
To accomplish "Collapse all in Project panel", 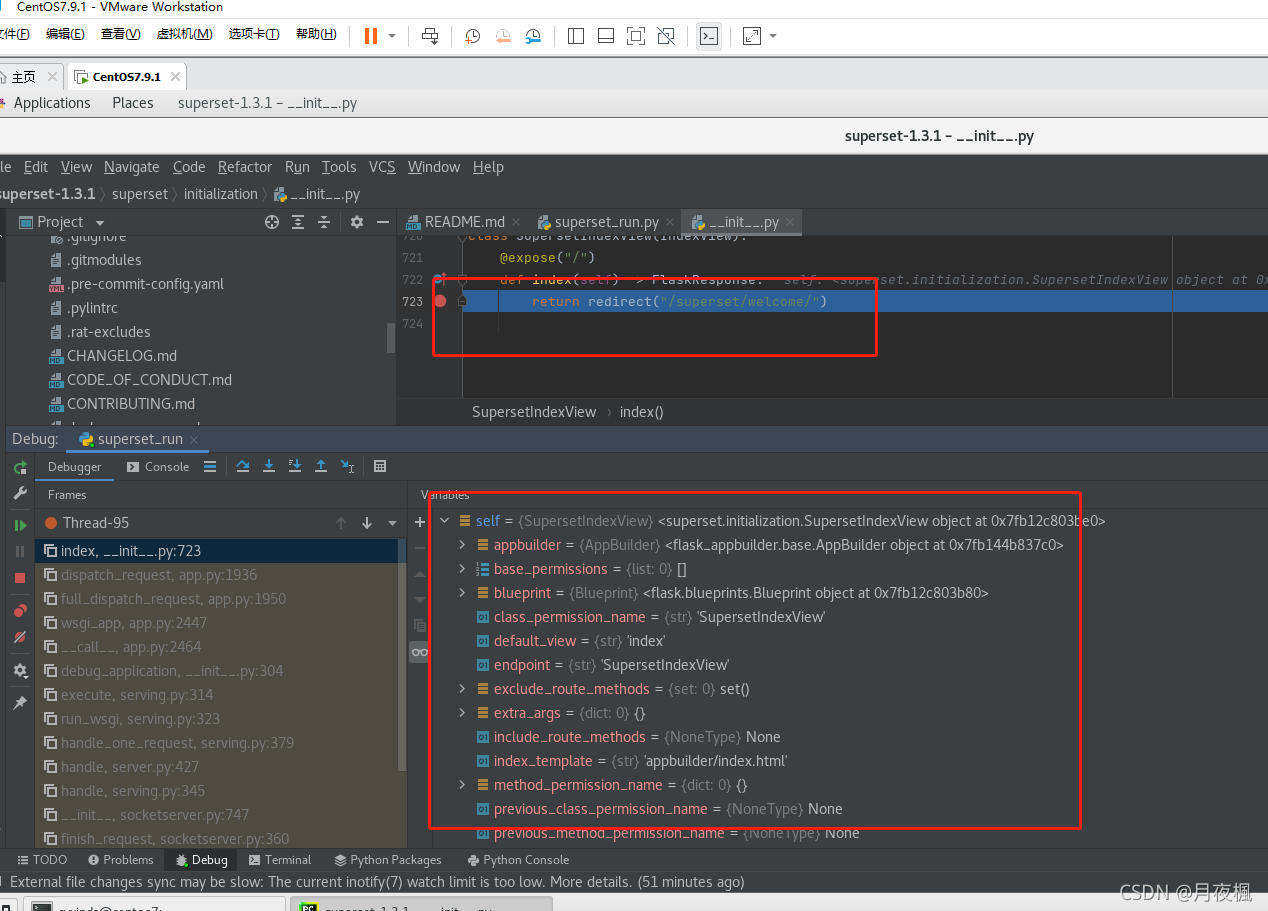I will [x=324, y=222].
